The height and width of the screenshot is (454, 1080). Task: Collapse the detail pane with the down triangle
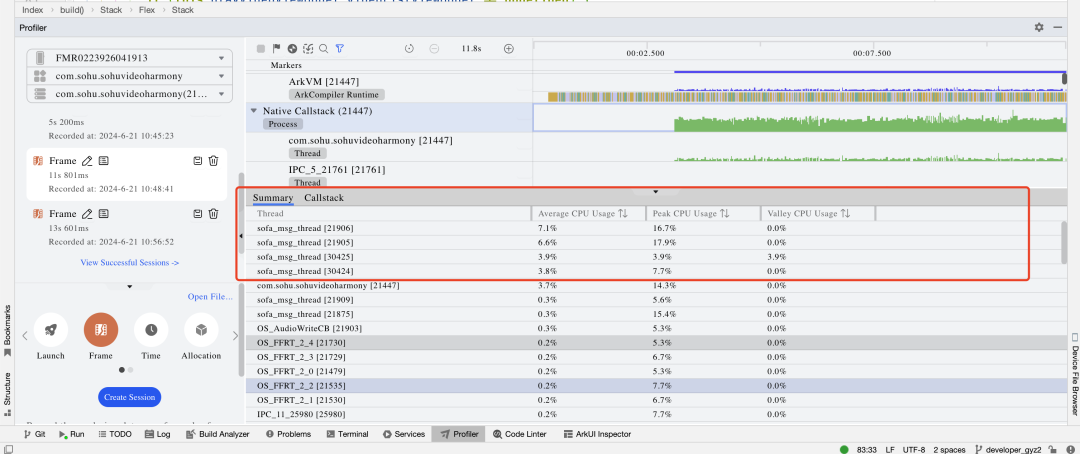coord(656,192)
